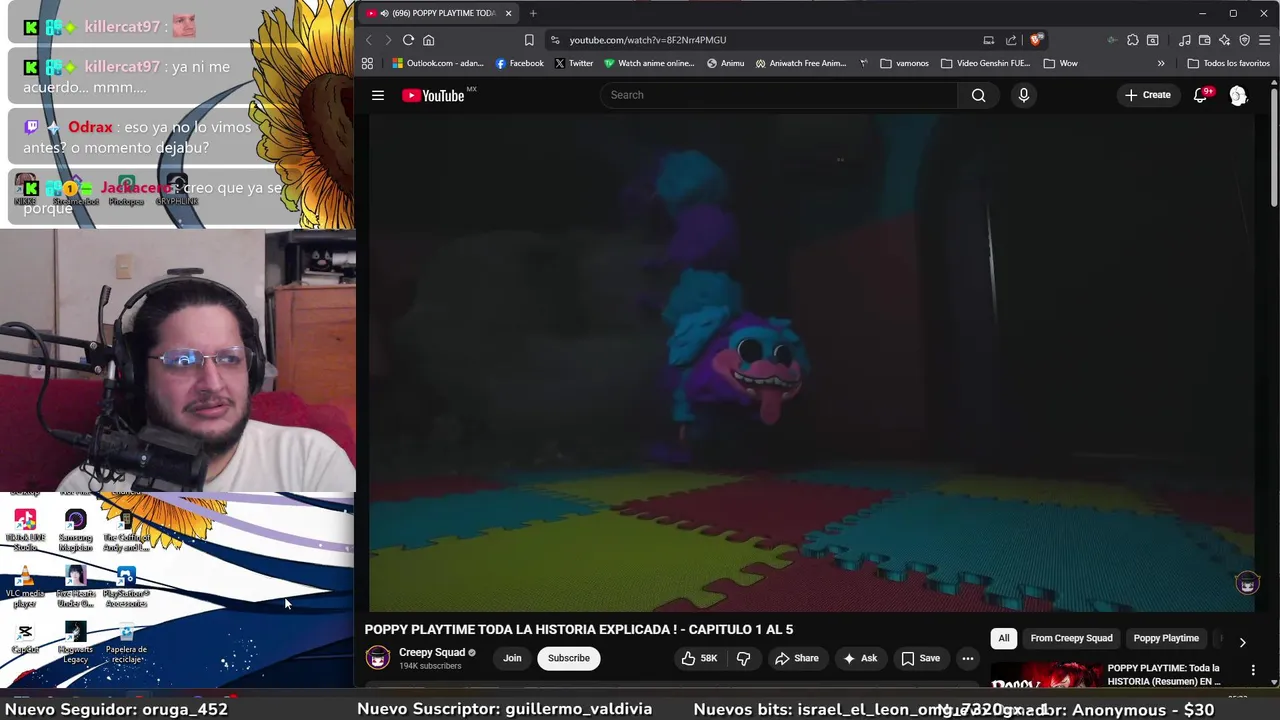
Task: Click the Ask AI button
Action: (x=860, y=658)
